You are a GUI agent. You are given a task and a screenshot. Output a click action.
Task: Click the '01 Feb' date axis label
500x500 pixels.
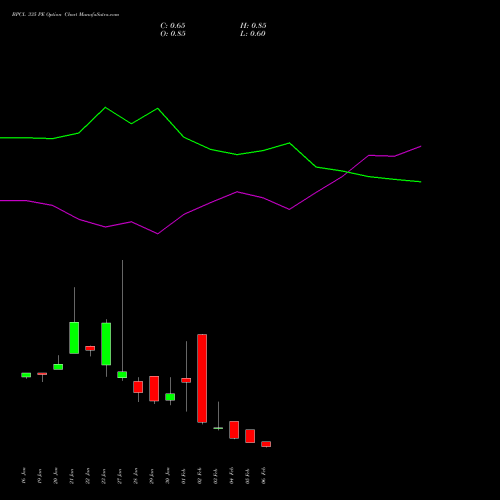184,476
